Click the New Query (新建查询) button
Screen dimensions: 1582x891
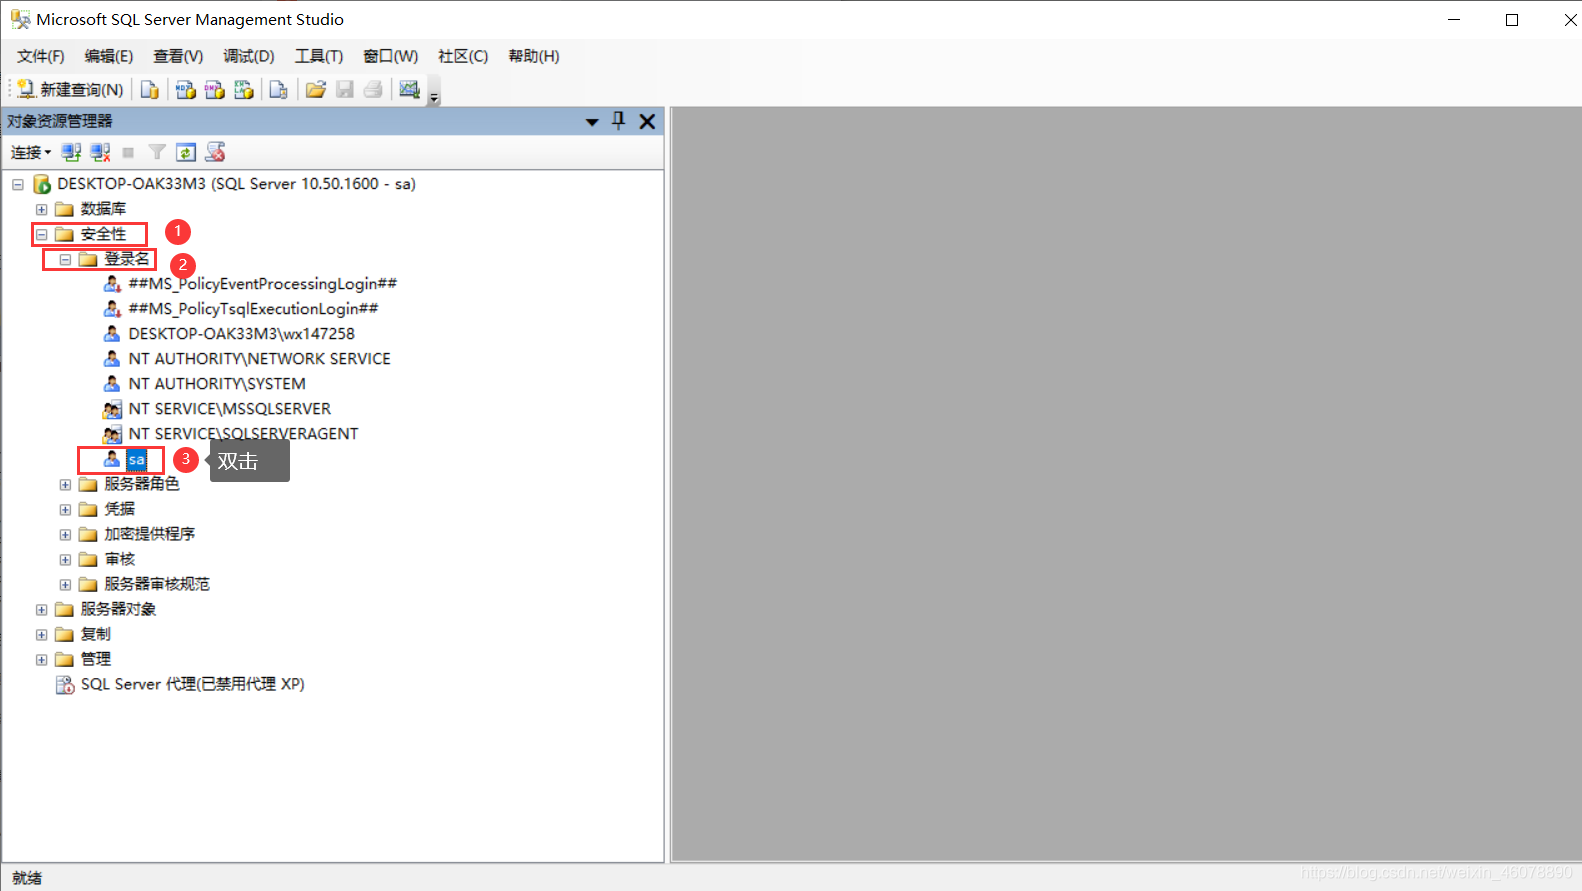point(70,90)
